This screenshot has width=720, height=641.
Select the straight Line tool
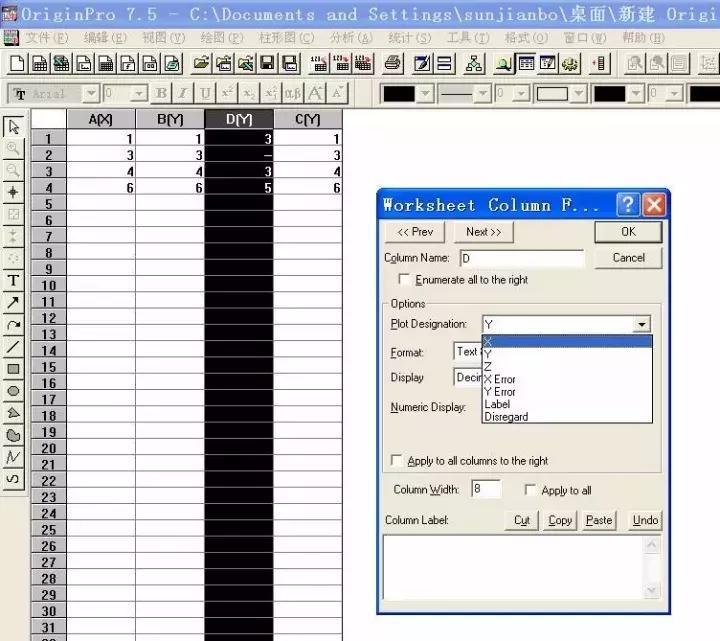13,347
